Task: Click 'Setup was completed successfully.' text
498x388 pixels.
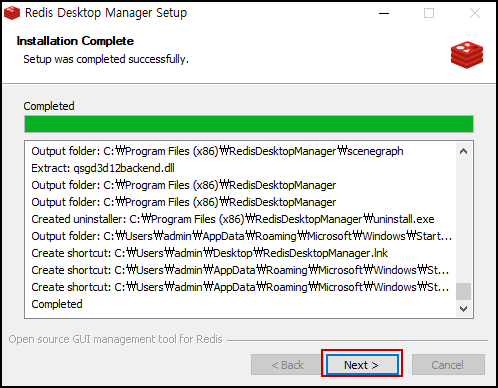Action: [x=106, y=59]
